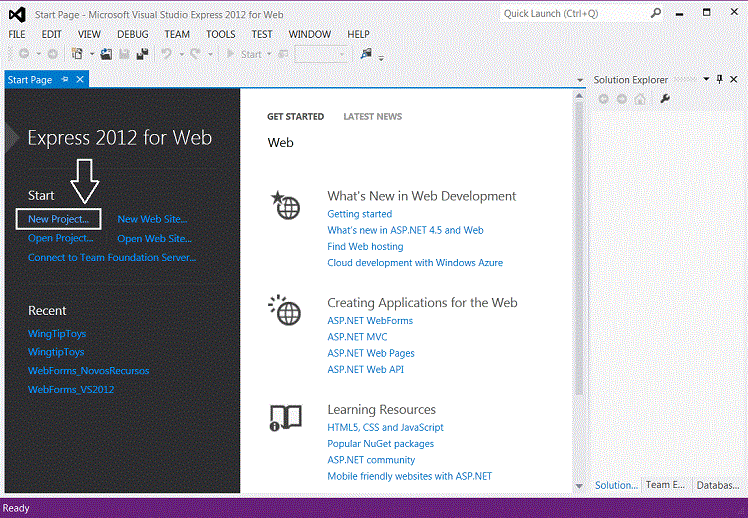748x518 pixels.
Task: Click the Quick Launch search field
Action: (x=575, y=13)
